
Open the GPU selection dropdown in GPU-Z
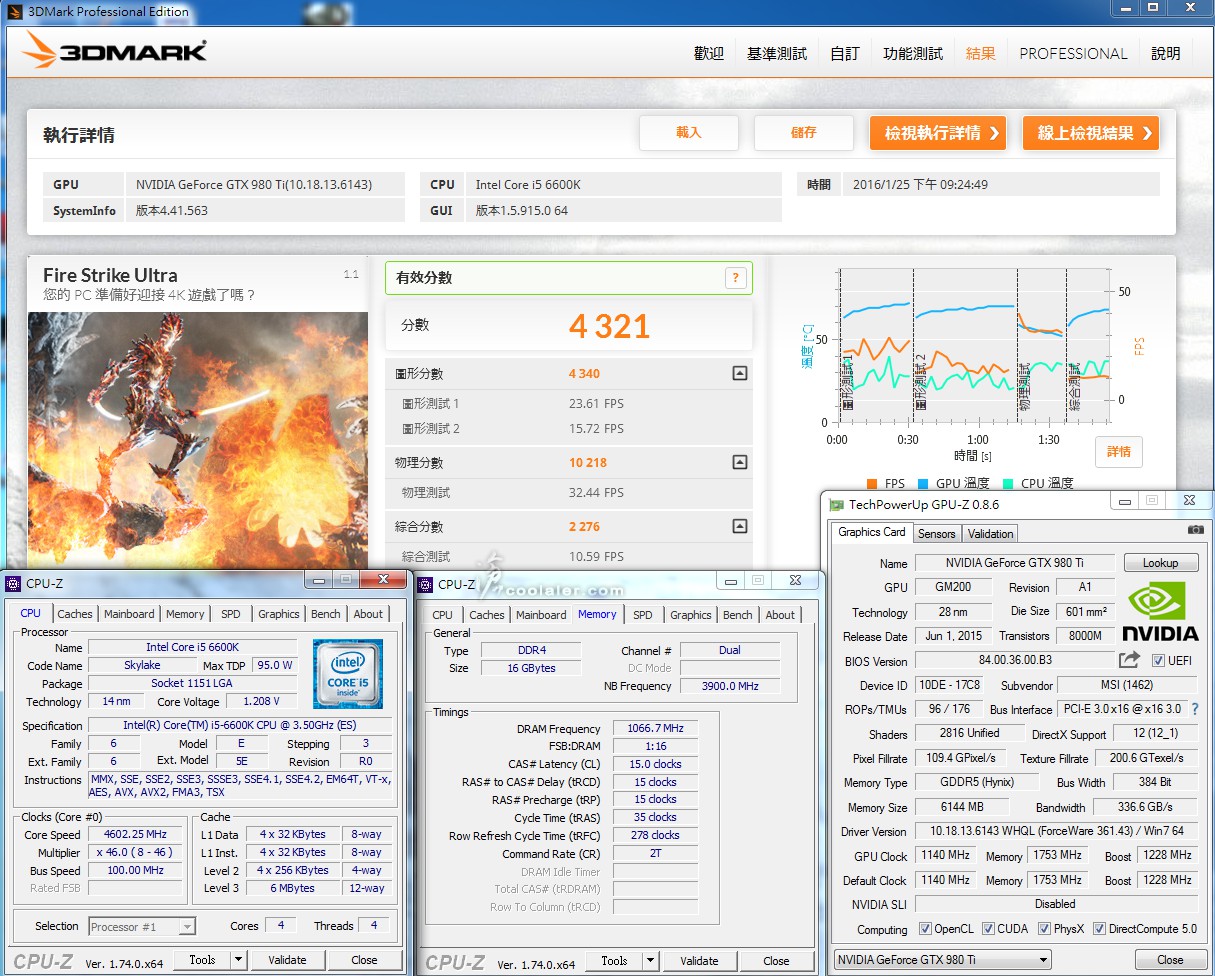coord(942,960)
